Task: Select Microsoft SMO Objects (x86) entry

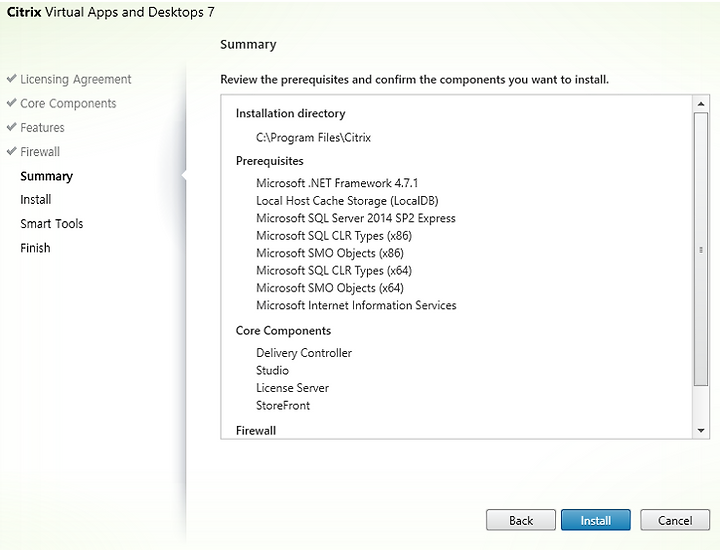Action: tap(330, 253)
